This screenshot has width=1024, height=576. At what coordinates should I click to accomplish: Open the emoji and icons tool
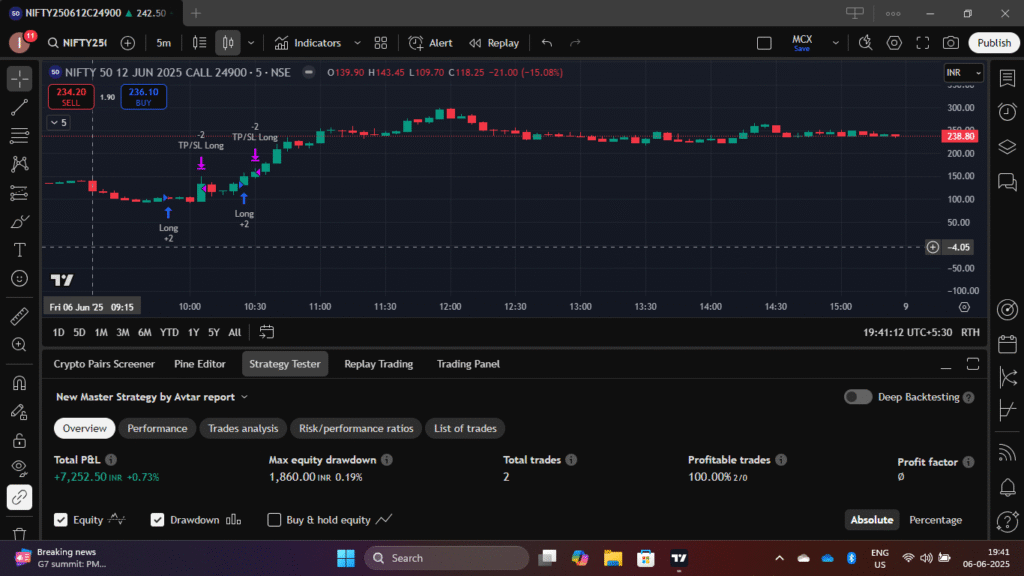click(20, 279)
